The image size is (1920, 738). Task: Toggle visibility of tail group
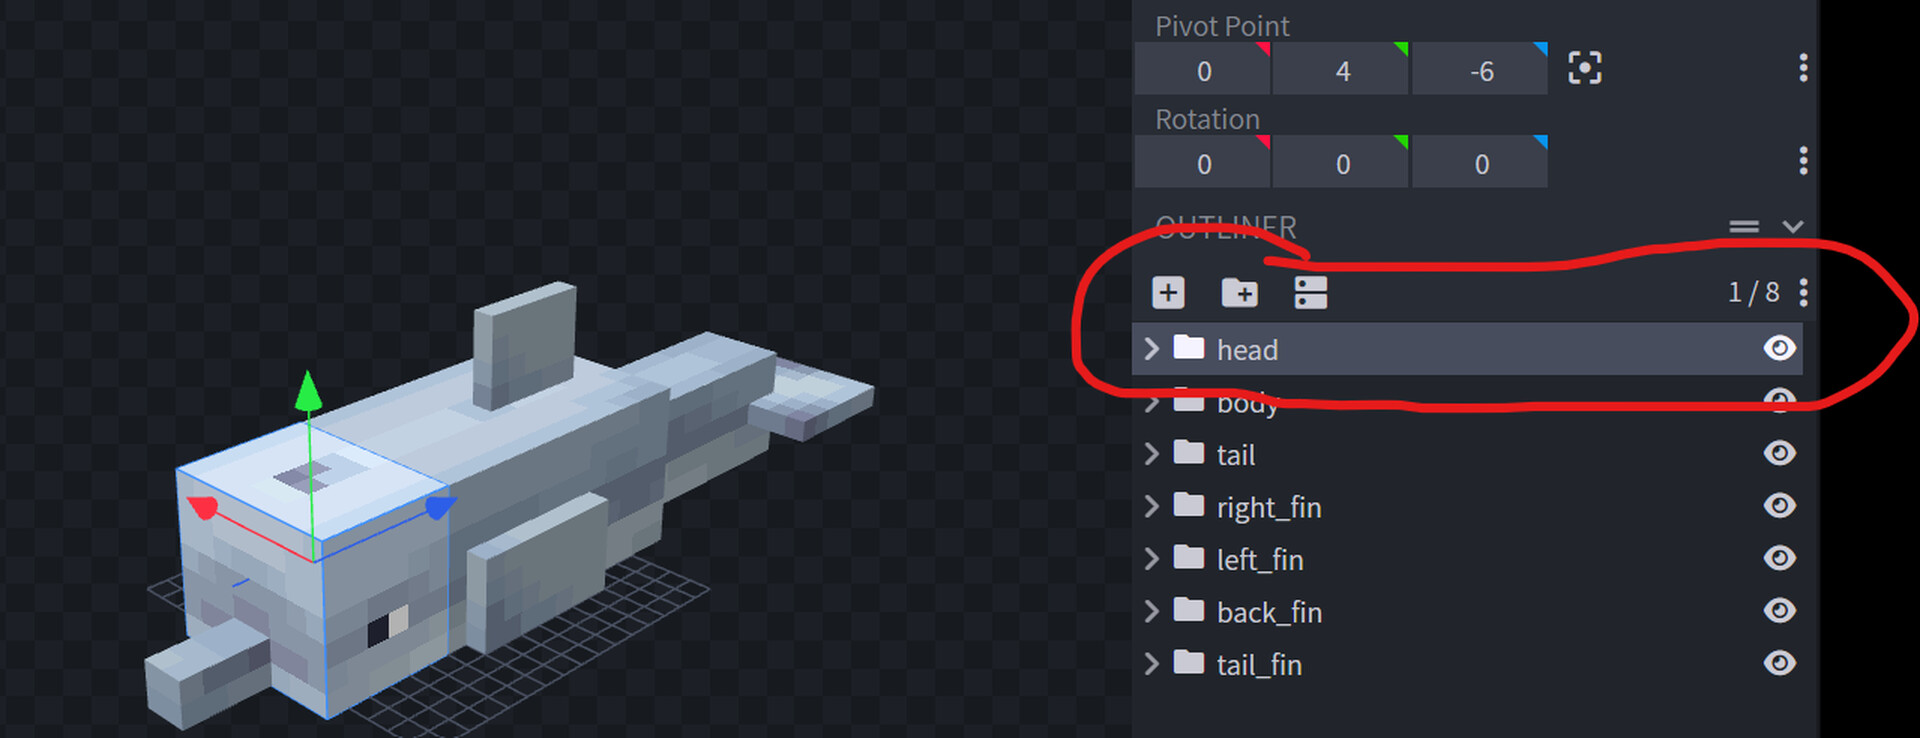click(1779, 453)
